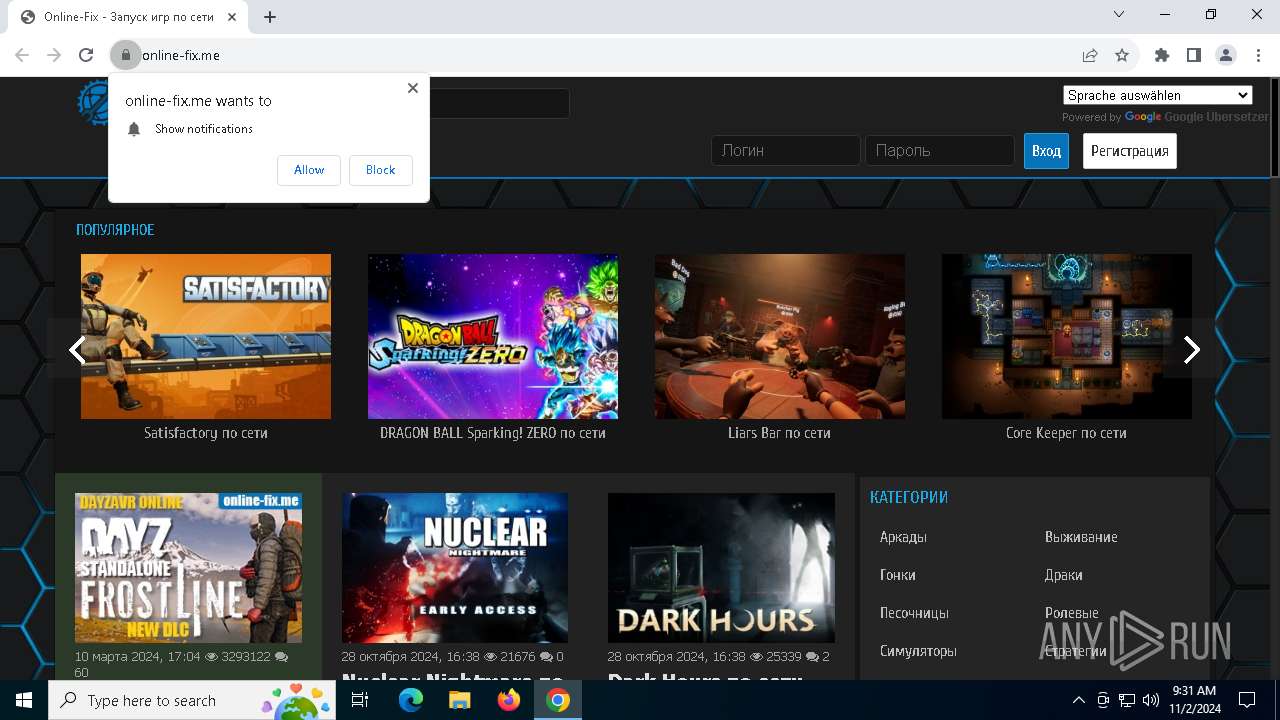Open the tab search chevron
This screenshot has height=720, width=1280.
(1120, 14)
